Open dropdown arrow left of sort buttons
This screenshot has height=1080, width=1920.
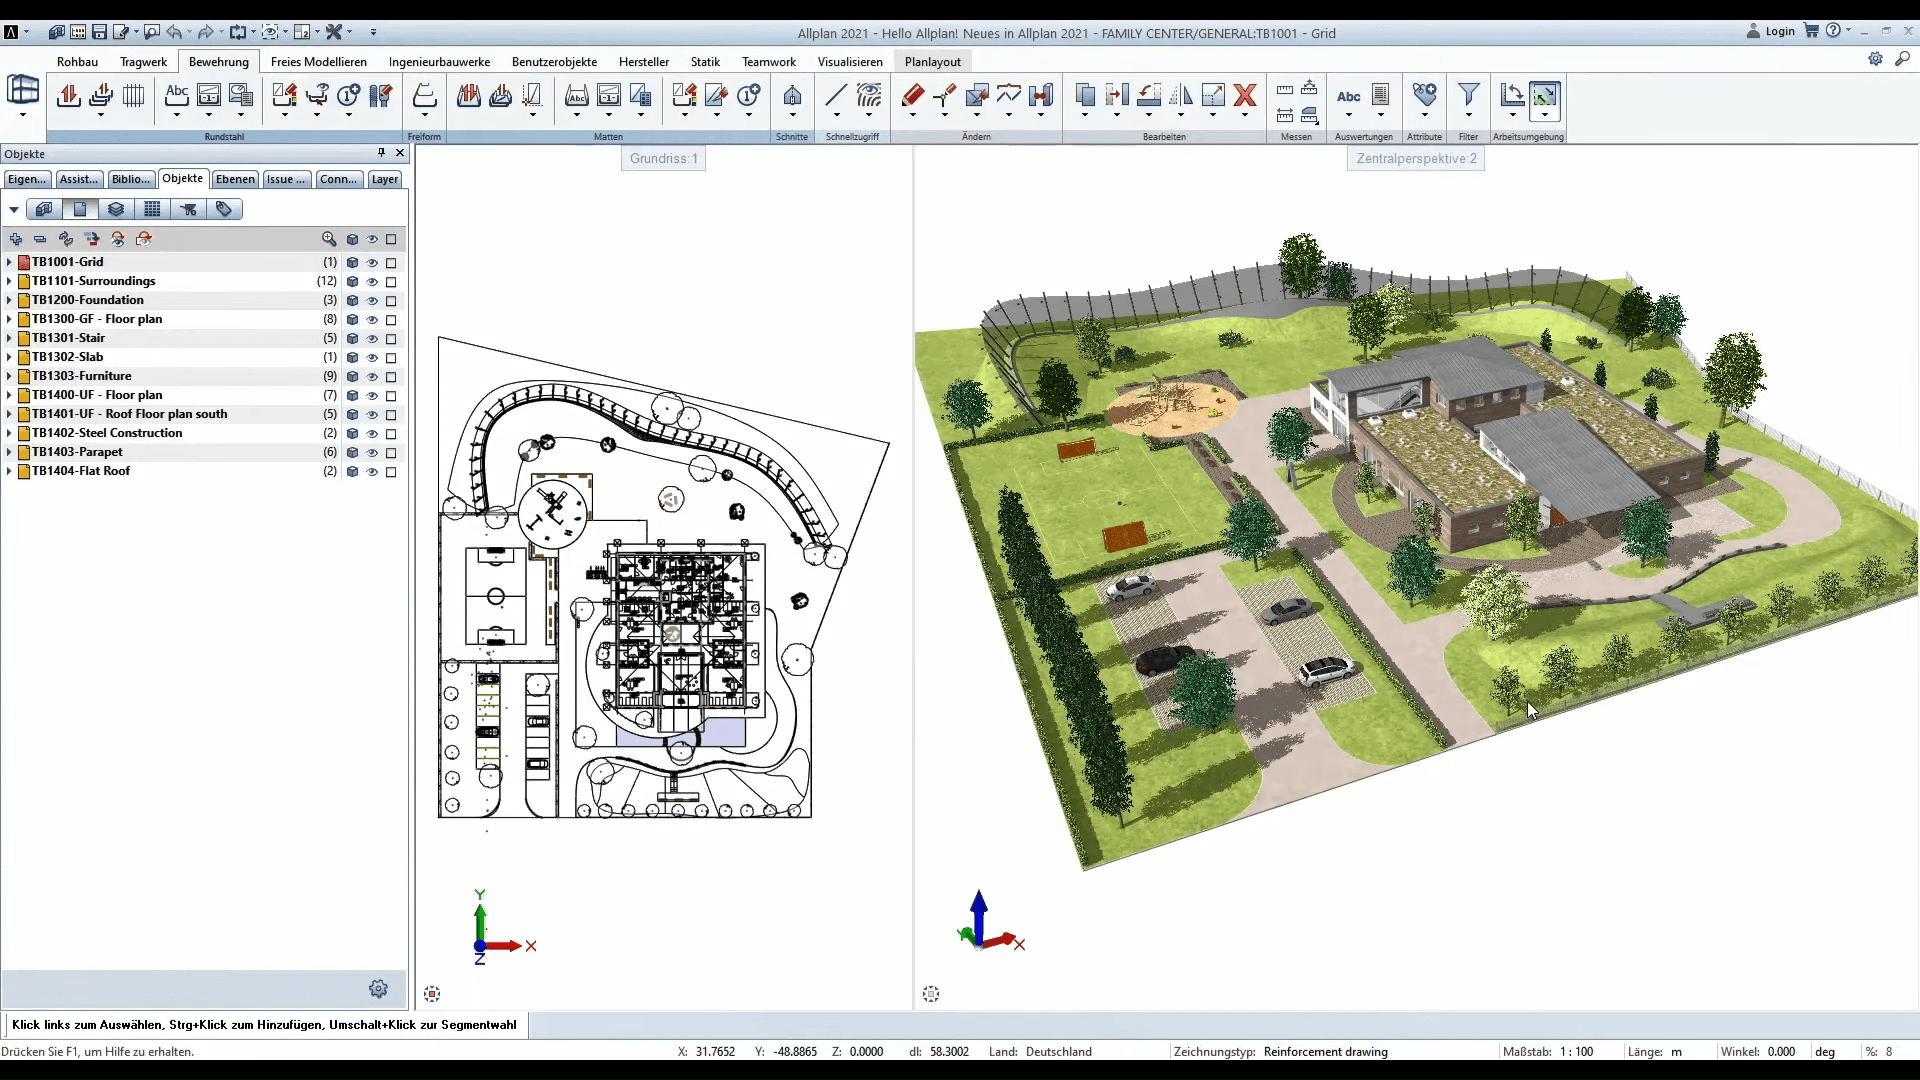coord(14,210)
